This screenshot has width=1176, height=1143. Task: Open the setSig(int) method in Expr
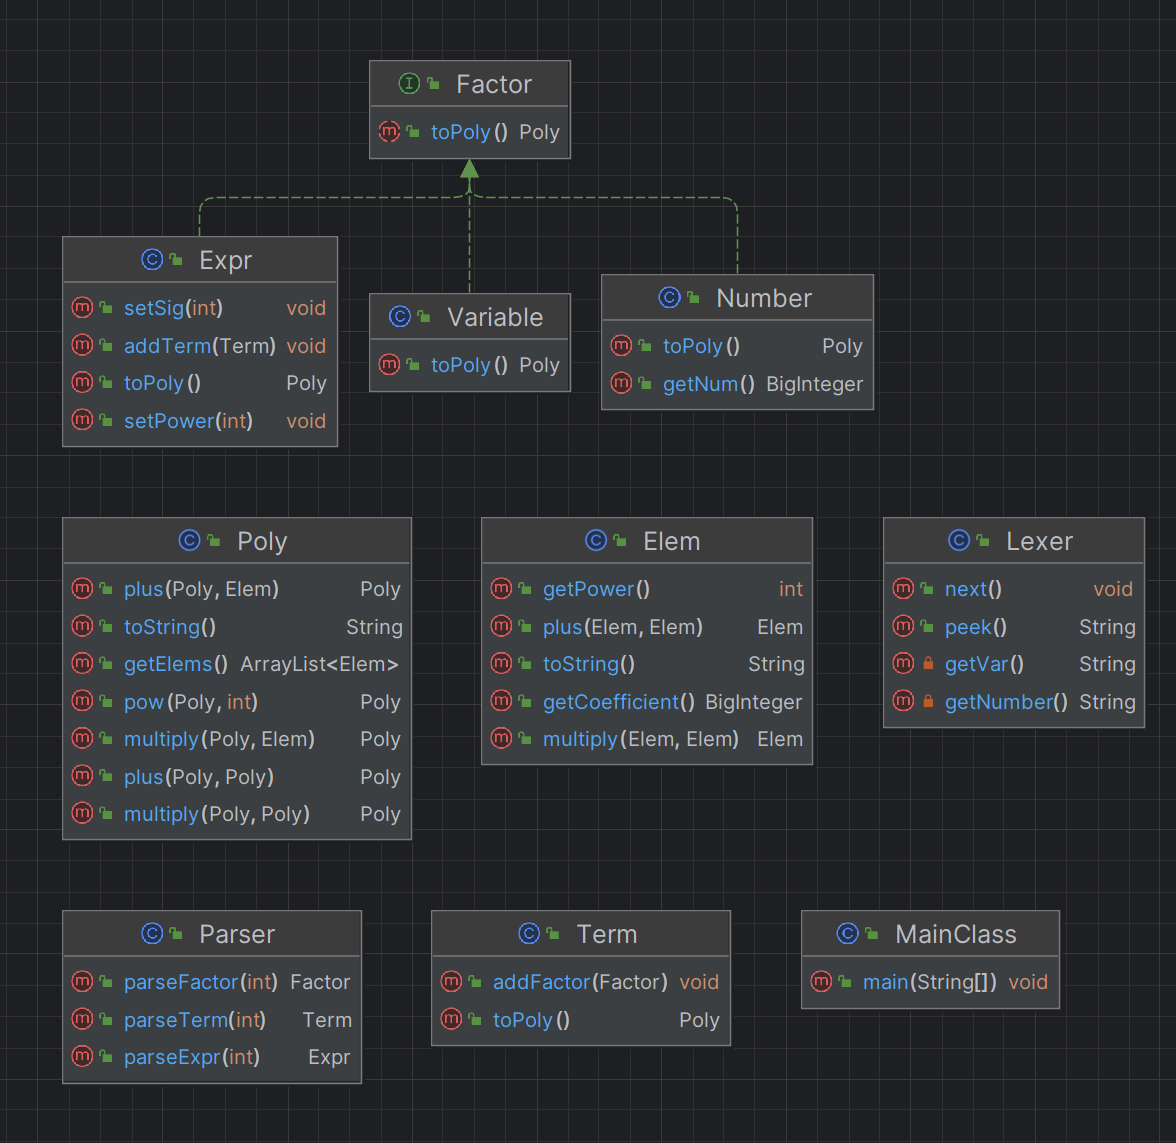tap(200, 308)
